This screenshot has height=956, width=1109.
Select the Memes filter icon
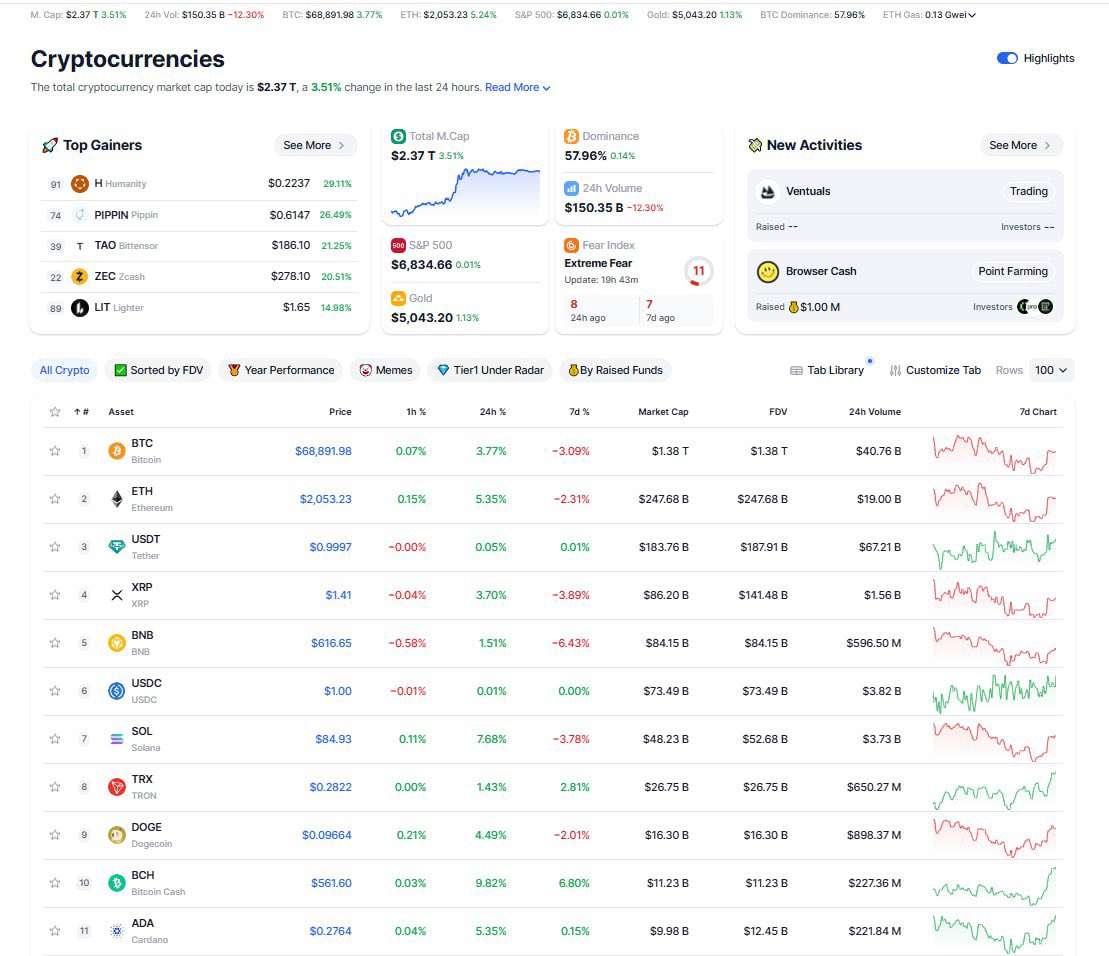(364, 370)
